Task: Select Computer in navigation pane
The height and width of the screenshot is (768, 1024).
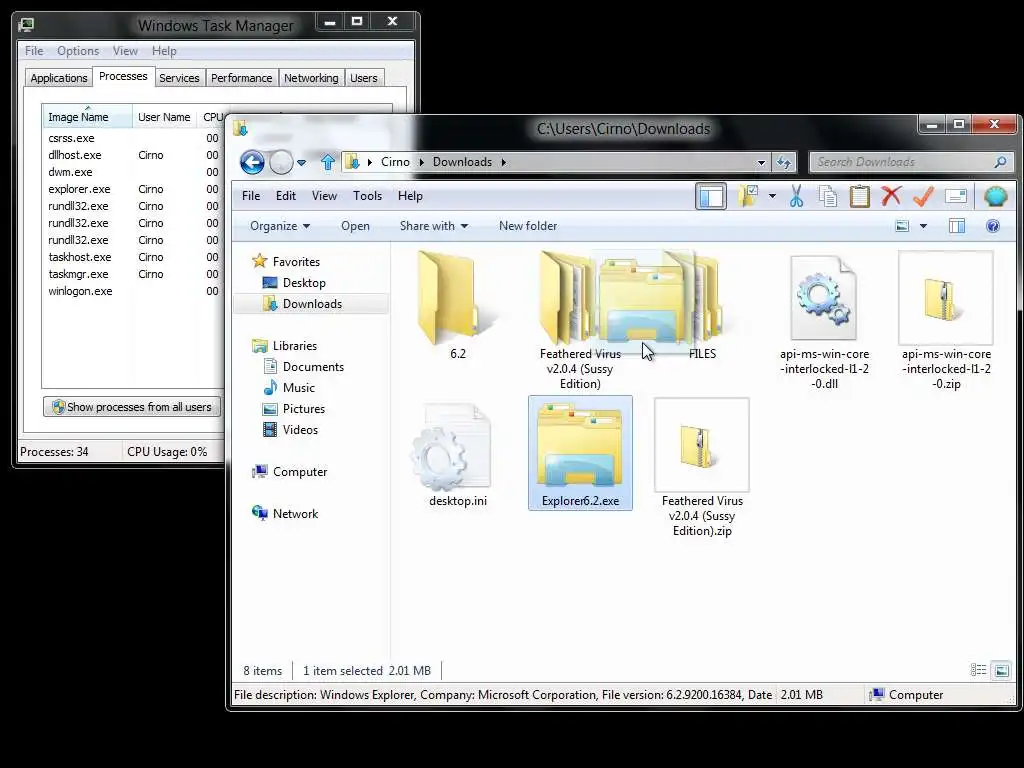Action: 300,472
